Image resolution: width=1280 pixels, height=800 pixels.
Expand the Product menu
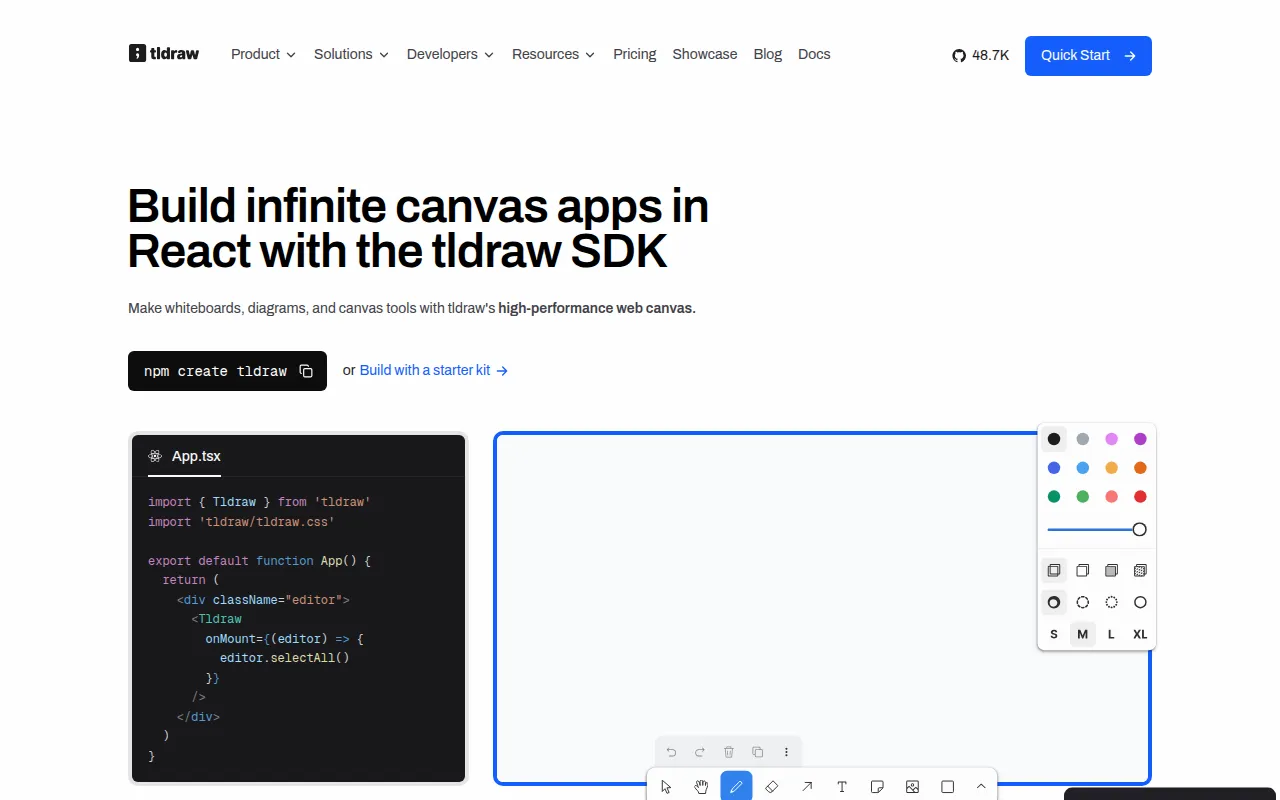(263, 54)
